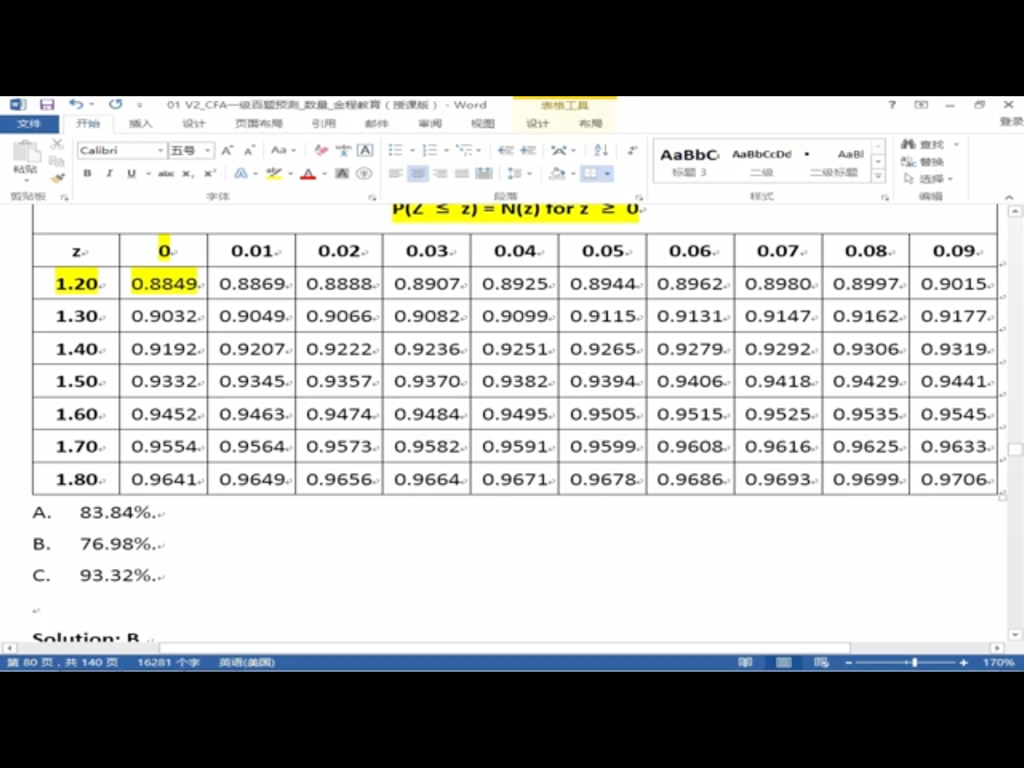
Task: Open the Styles pane launcher
Action: coord(885,197)
